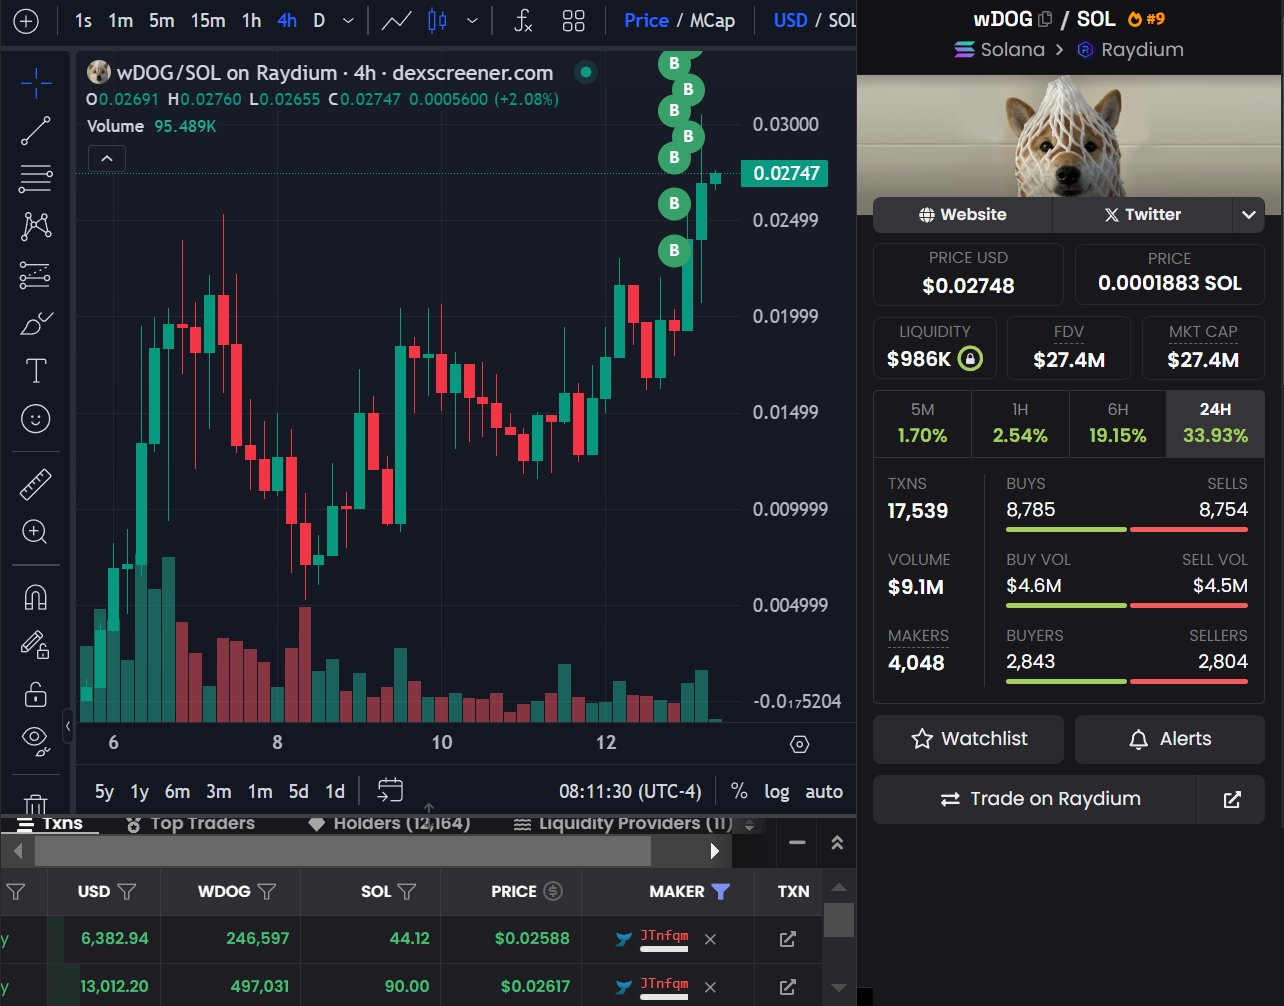Open the blue MAKER filter icon

[720, 891]
